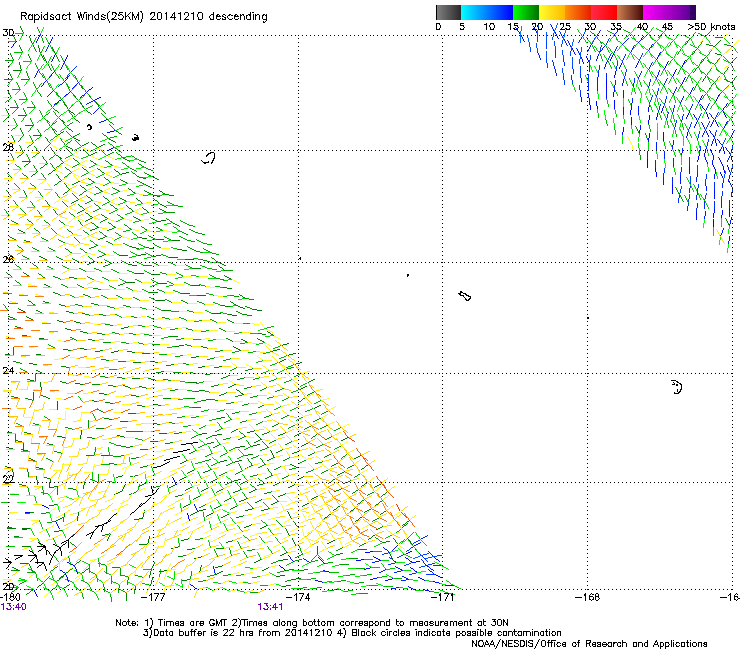The height and width of the screenshot is (650, 740).
Task: Click the island outline just below 28N near -176
Action: point(209,158)
